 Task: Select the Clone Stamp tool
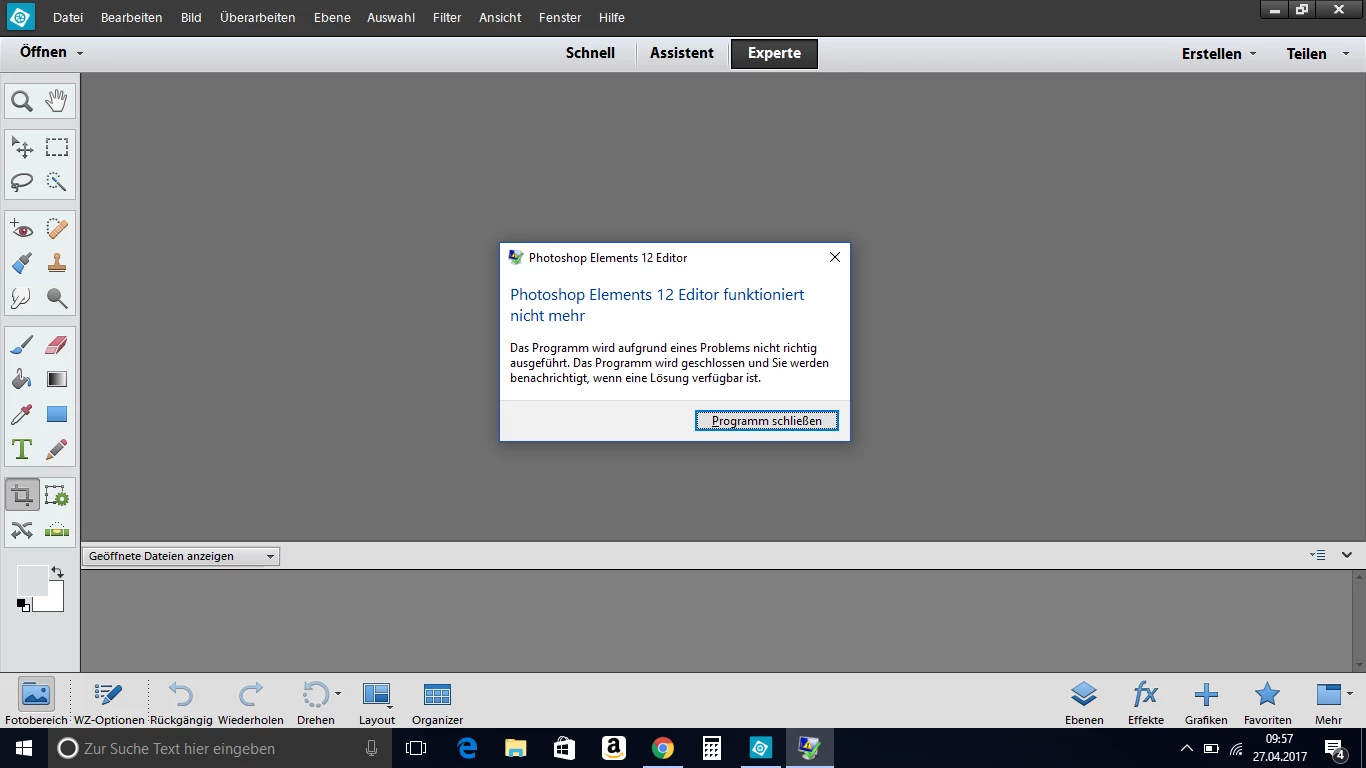(57, 263)
